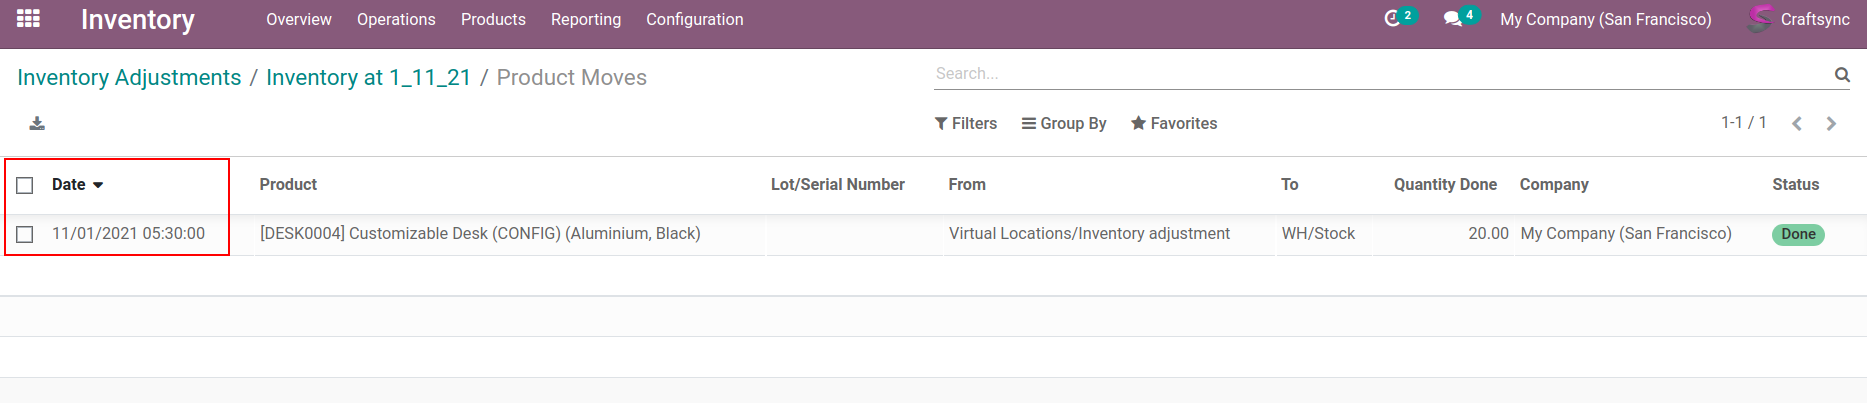Expand the Filters dropdown
The image size is (1867, 403).
[966, 123]
